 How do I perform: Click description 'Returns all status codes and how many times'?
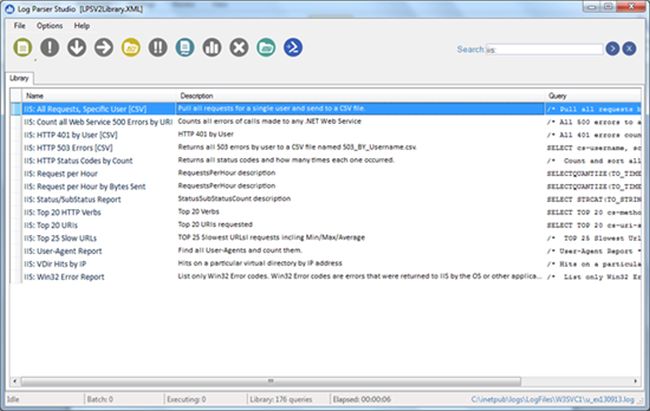(286, 160)
